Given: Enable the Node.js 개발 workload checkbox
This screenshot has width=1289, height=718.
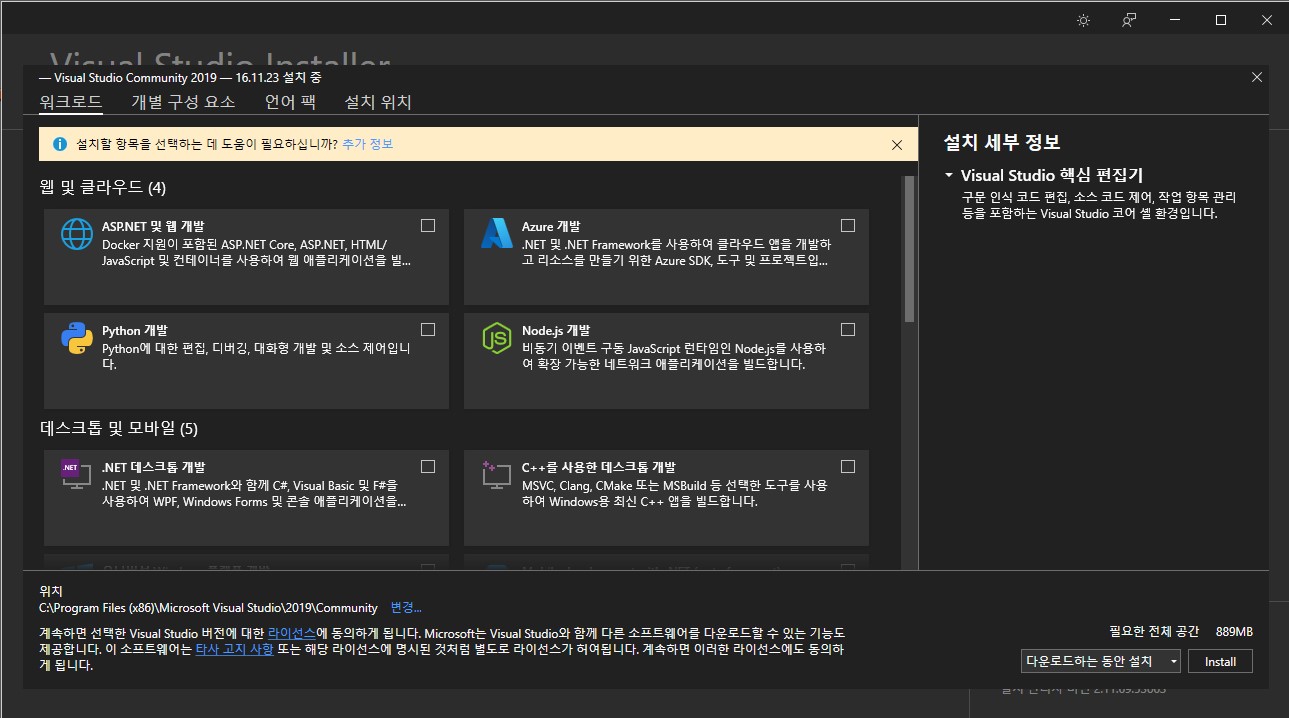Looking at the screenshot, I should point(848,329).
